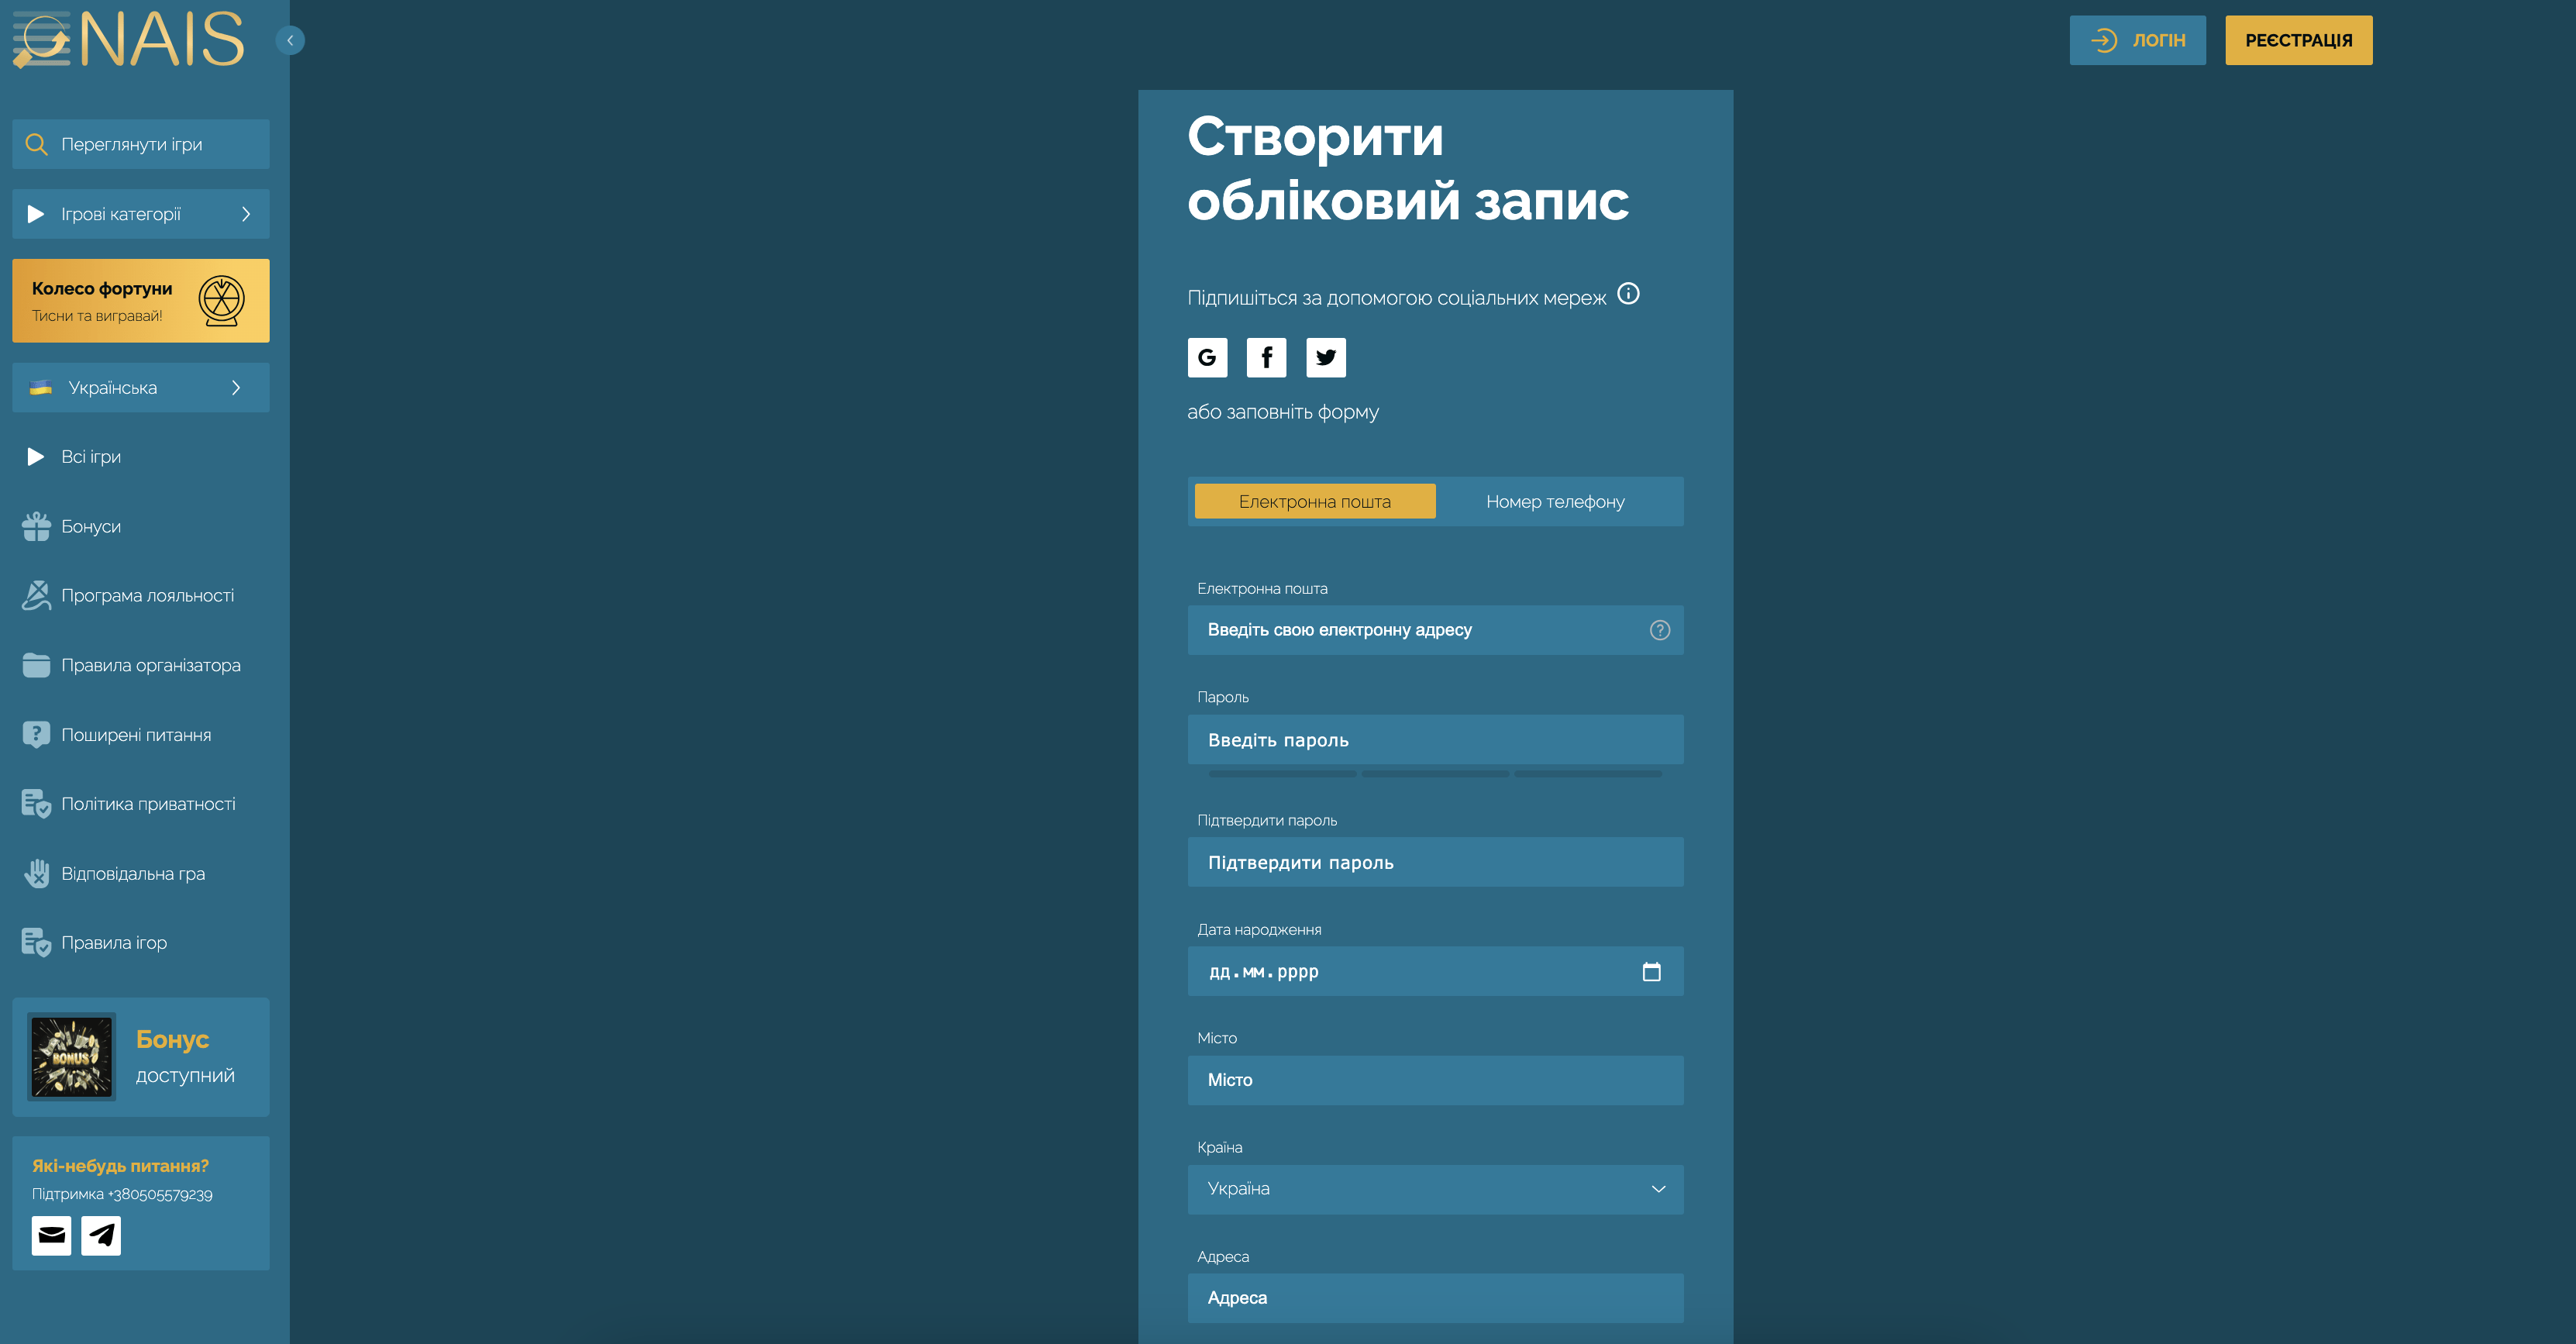The image size is (2576, 1344).
Task: Click the Бонус доступний thumbnail
Action: (71, 1057)
